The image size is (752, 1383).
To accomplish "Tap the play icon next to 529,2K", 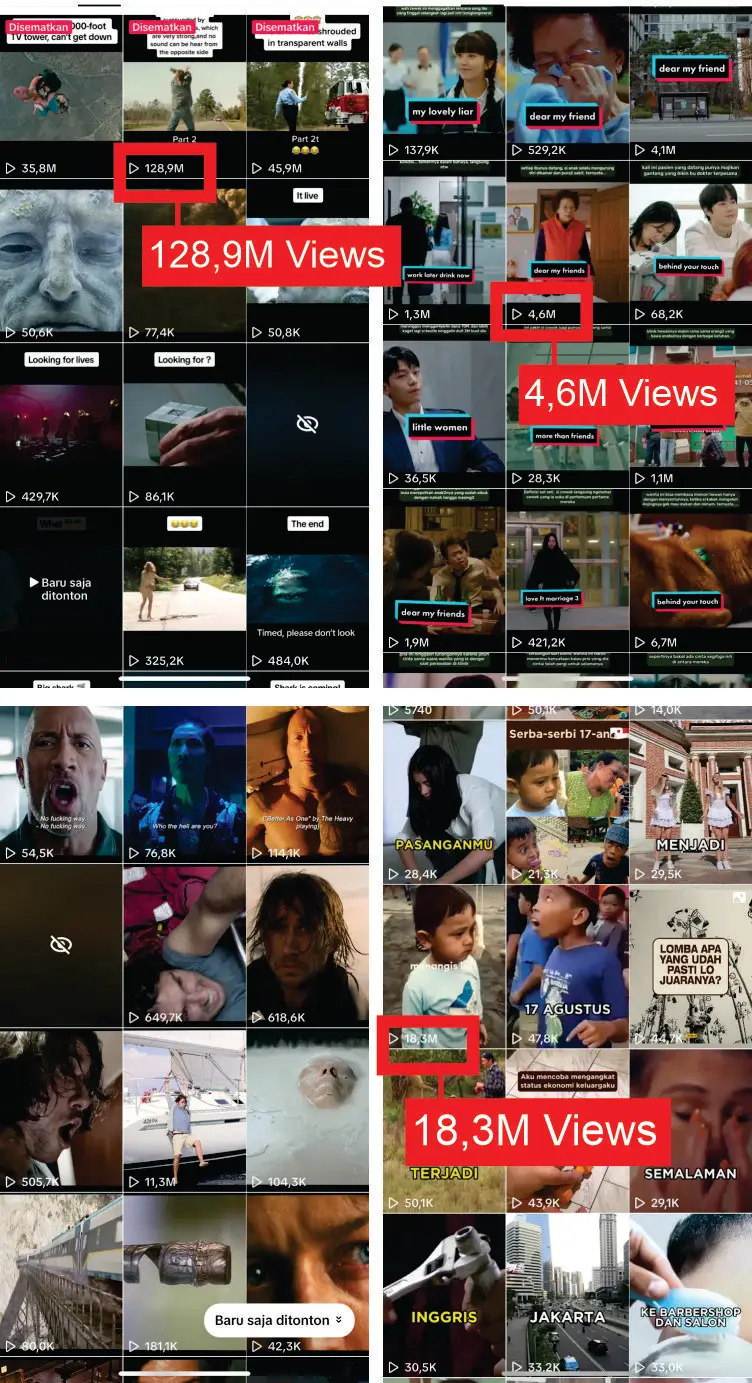I will (x=517, y=150).
